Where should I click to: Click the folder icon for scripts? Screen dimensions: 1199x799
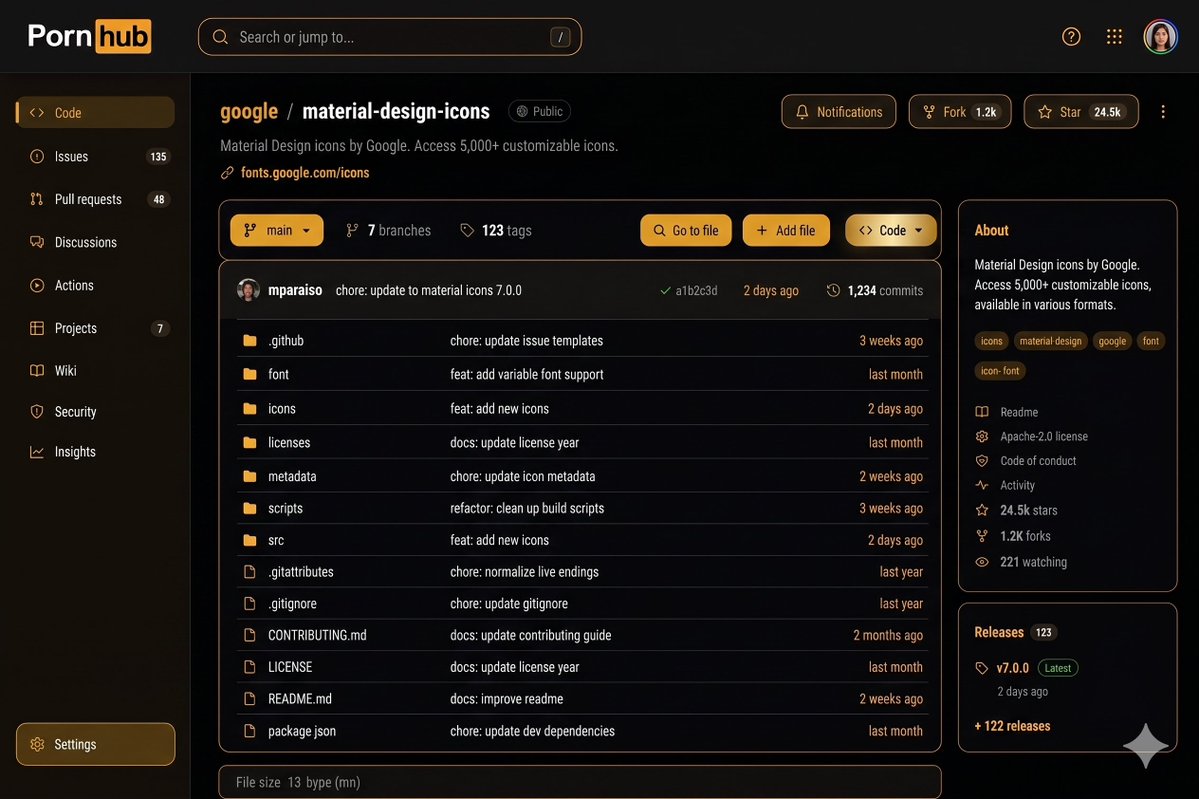click(249, 508)
